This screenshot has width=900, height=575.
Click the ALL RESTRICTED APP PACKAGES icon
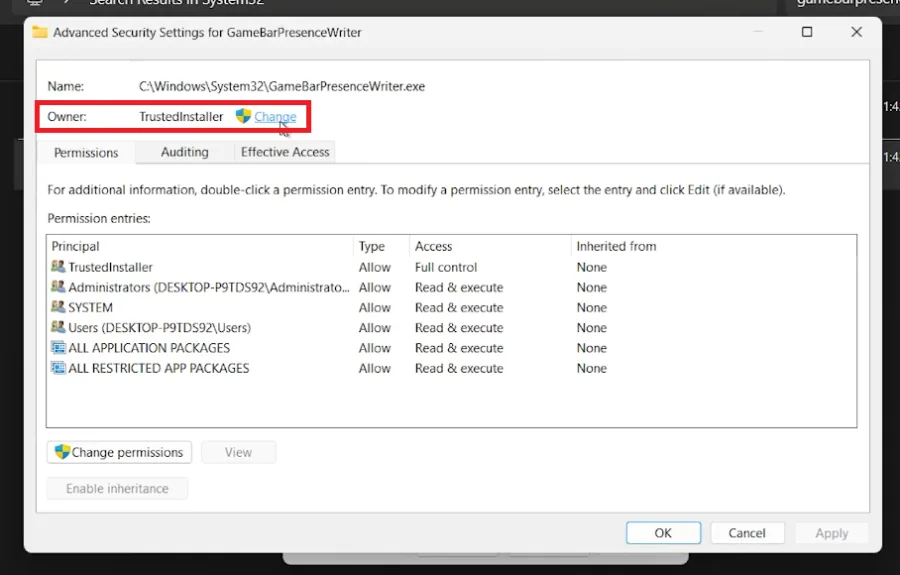(58, 367)
